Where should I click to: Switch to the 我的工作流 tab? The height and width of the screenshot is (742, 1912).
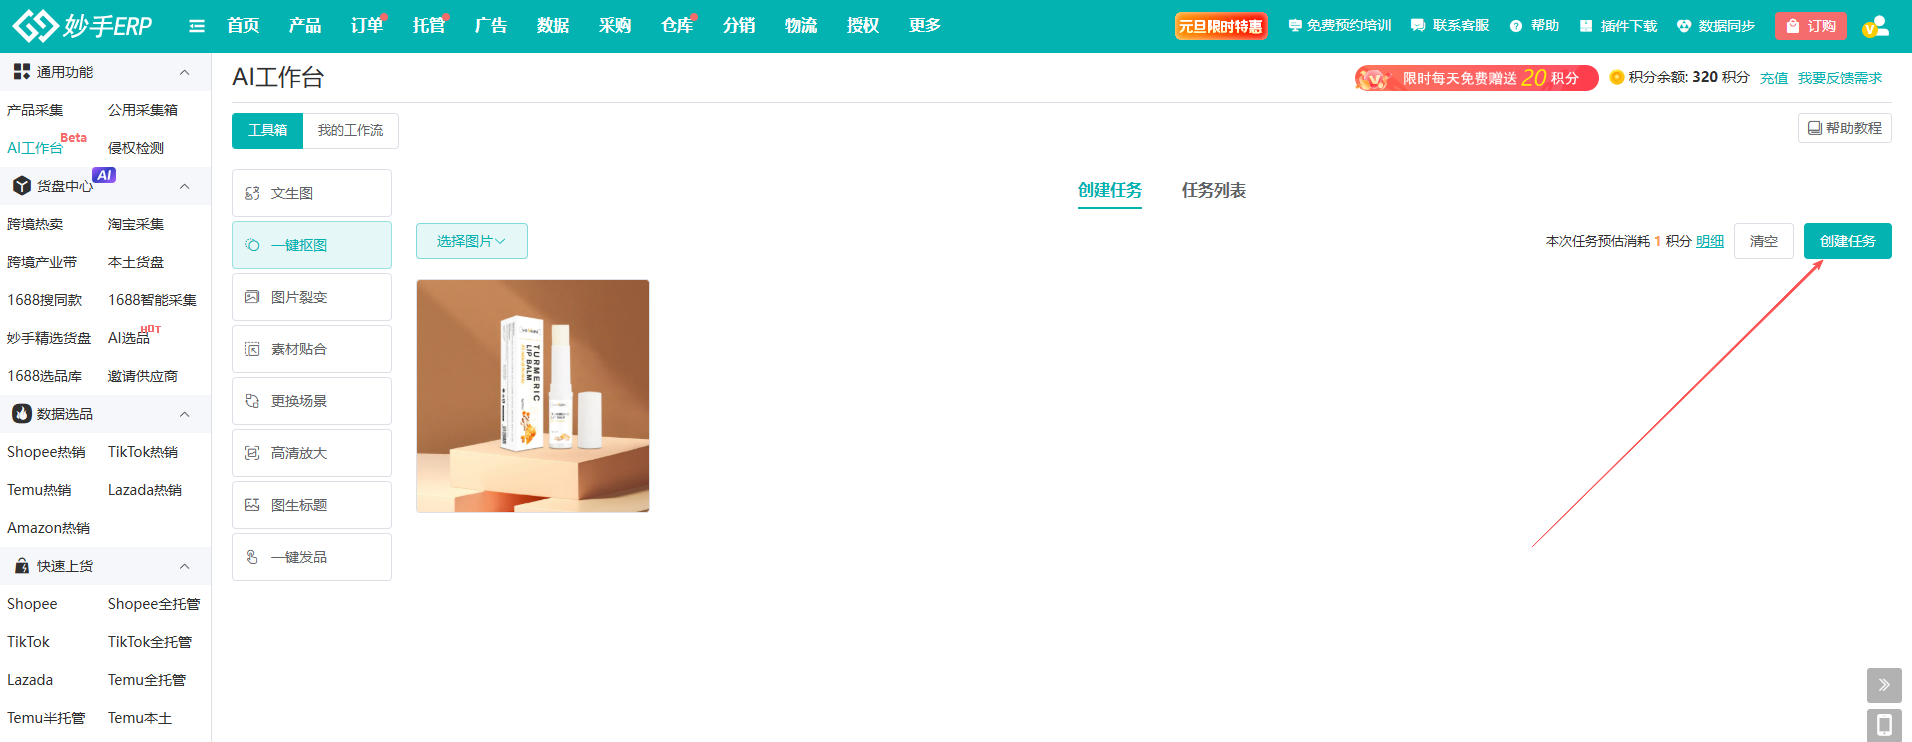click(x=350, y=130)
